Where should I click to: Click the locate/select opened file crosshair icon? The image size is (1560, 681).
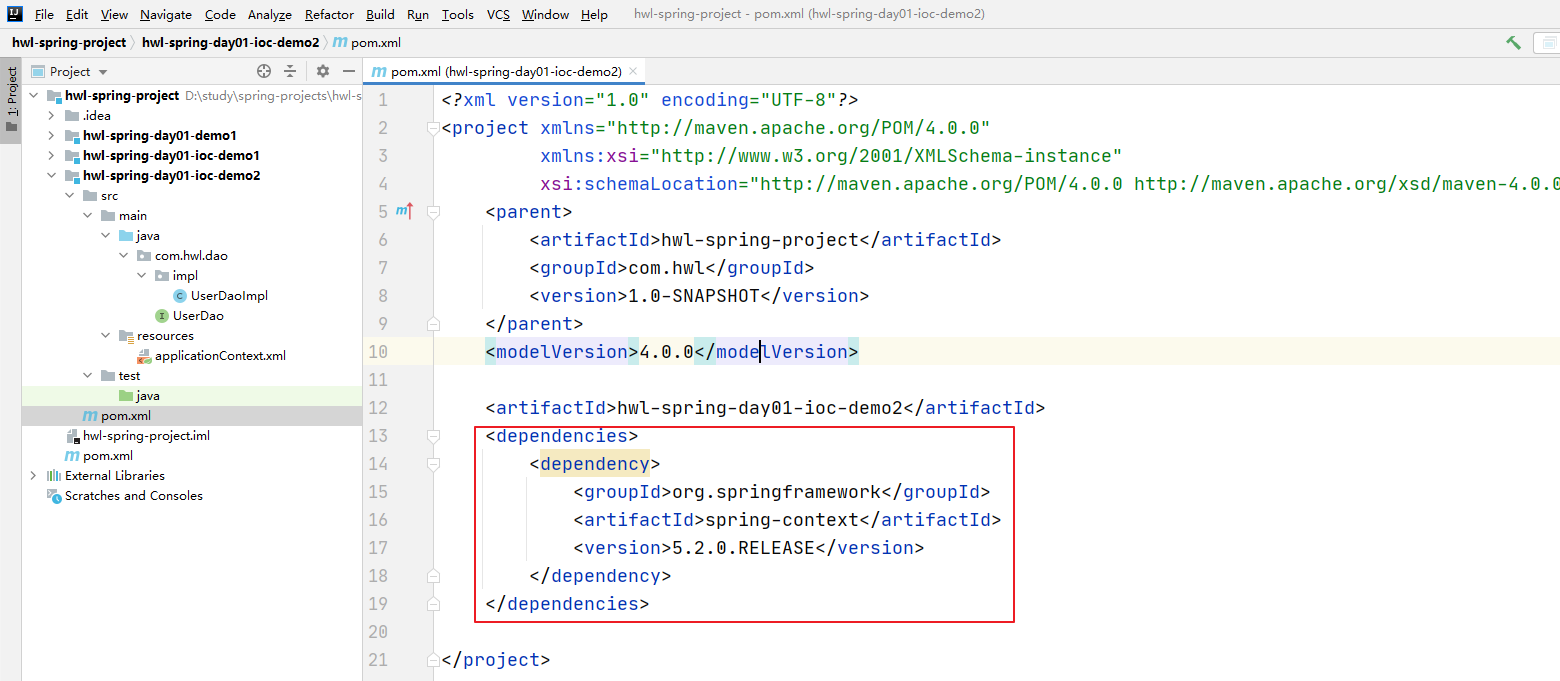(x=264, y=71)
